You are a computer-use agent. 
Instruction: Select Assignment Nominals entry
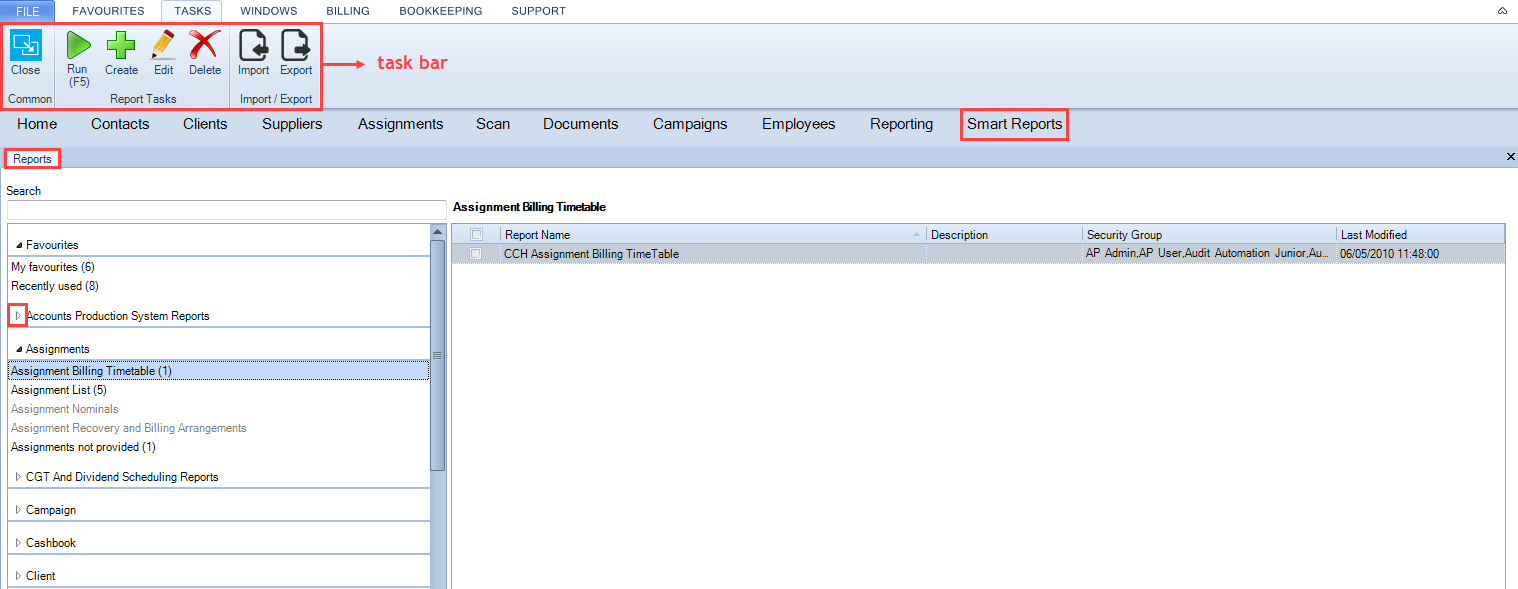tap(64, 409)
